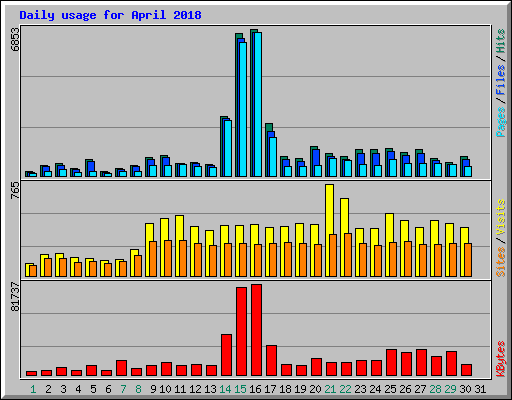Click day 14 on the x-axis
Screen dimensions: 512x400
tap(225, 389)
